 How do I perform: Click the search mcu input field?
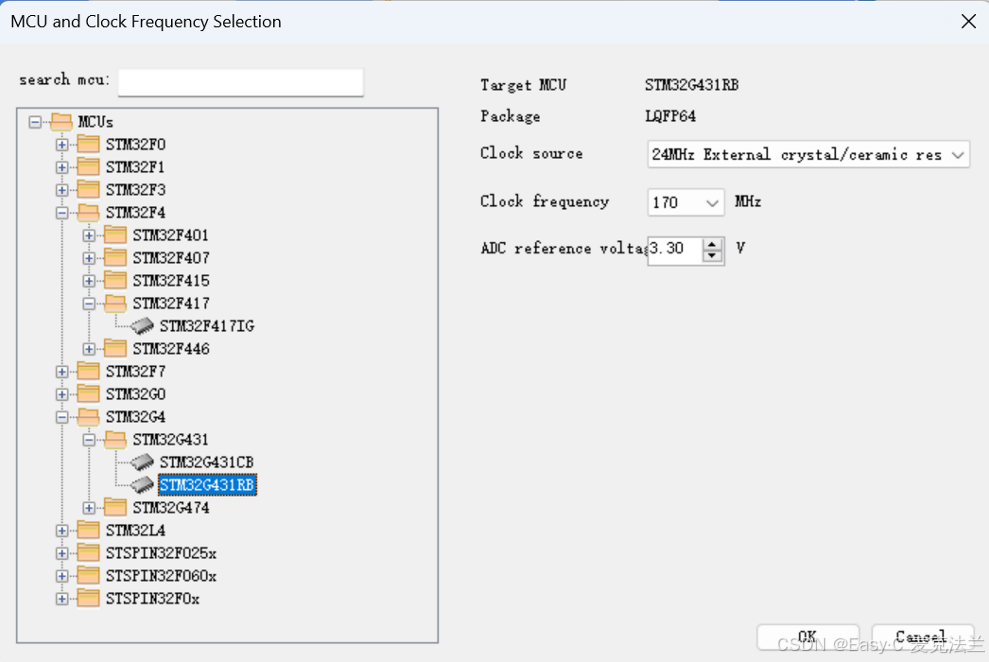pyautogui.click(x=240, y=82)
